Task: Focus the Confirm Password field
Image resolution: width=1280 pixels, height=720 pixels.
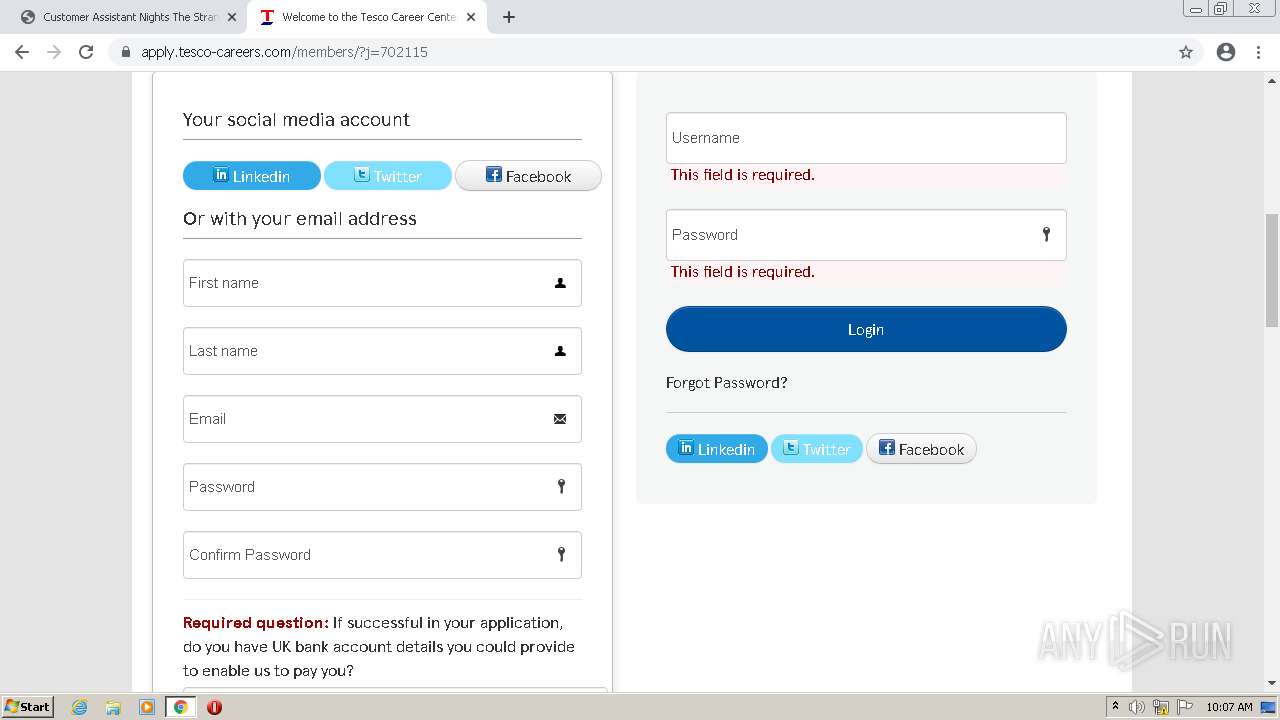Action: [382, 555]
